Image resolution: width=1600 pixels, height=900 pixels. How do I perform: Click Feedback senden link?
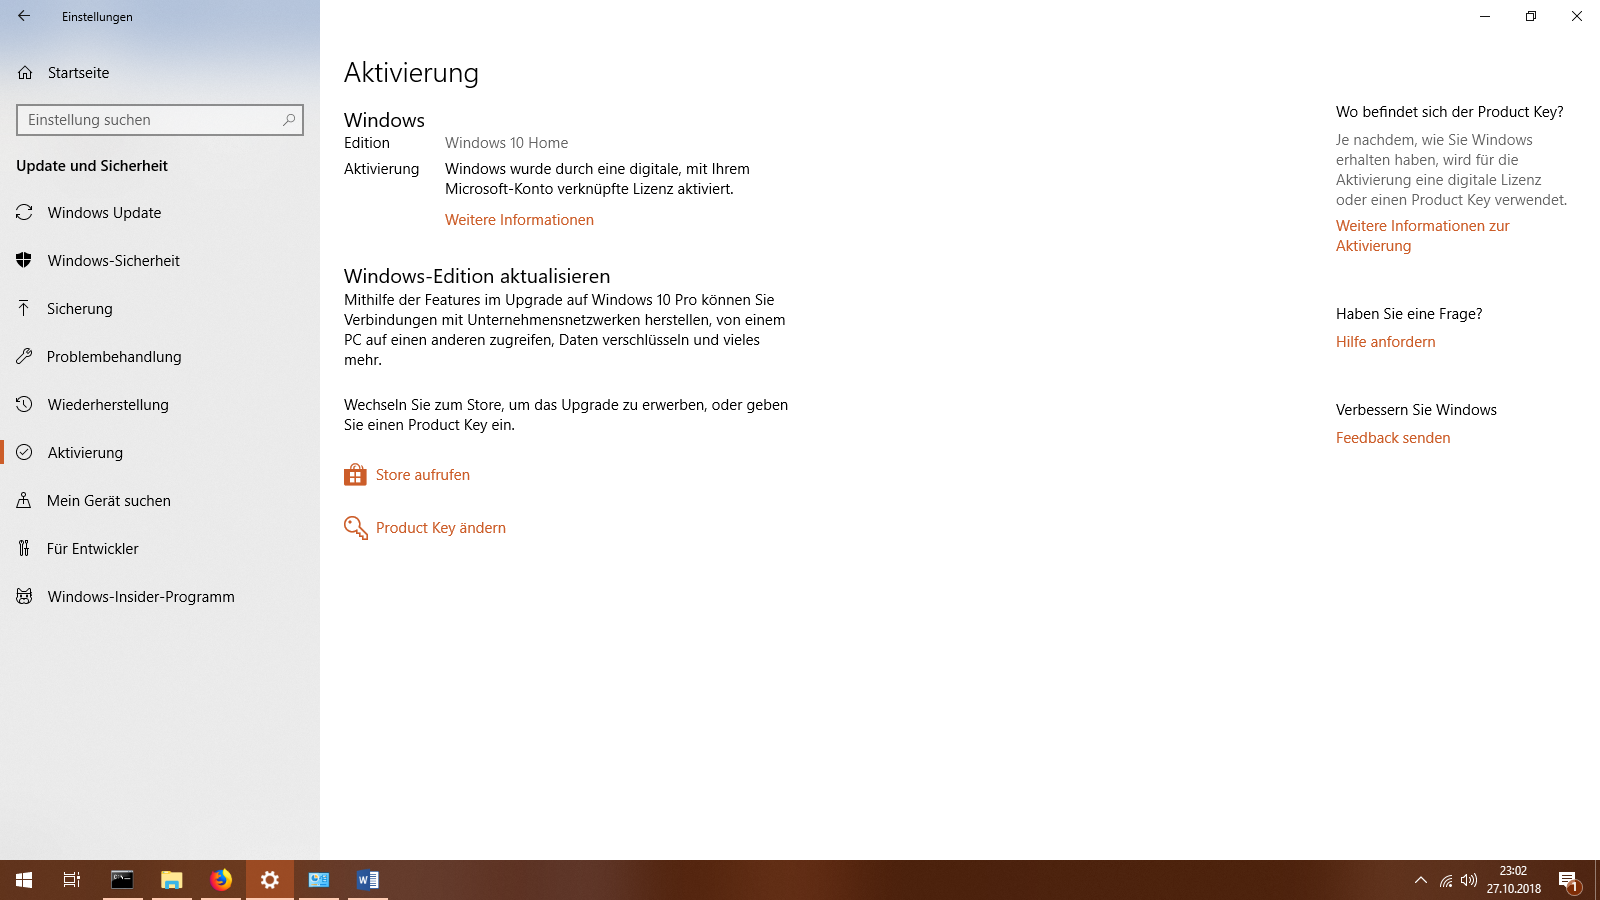pos(1393,438)
